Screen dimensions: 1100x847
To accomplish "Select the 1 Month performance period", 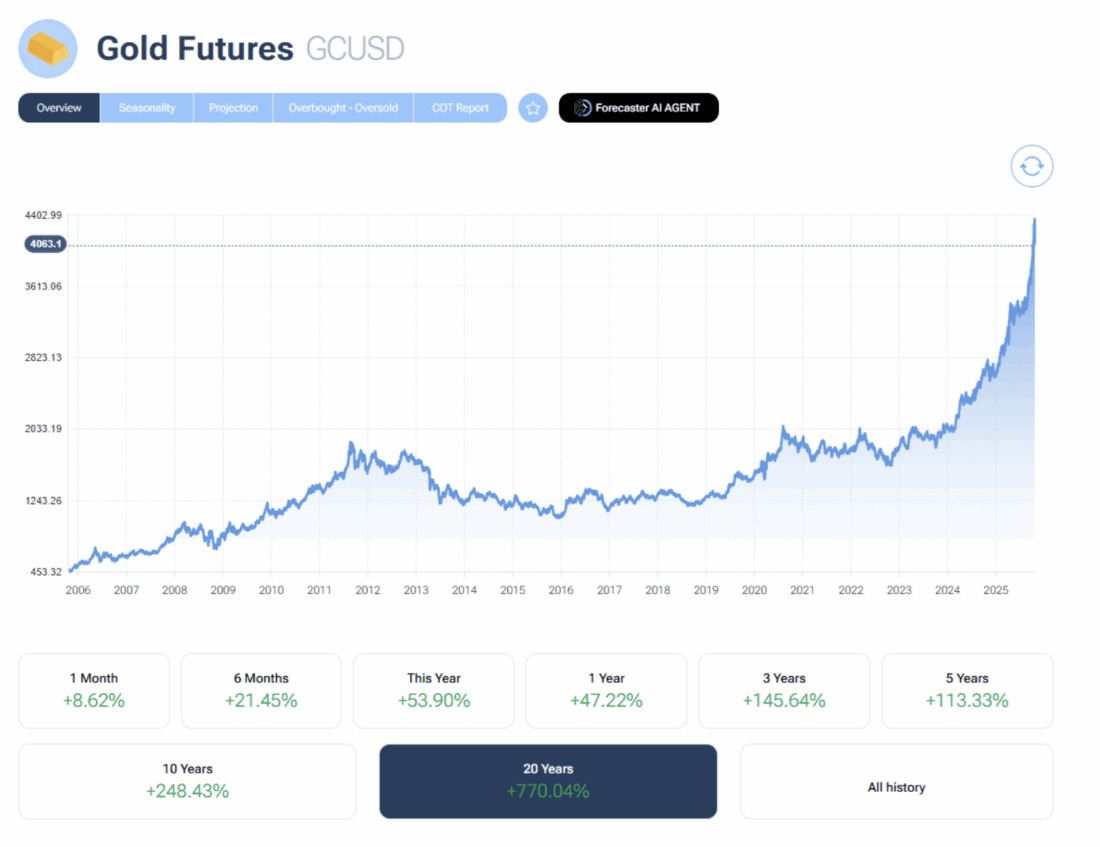I will click(94, 690).
